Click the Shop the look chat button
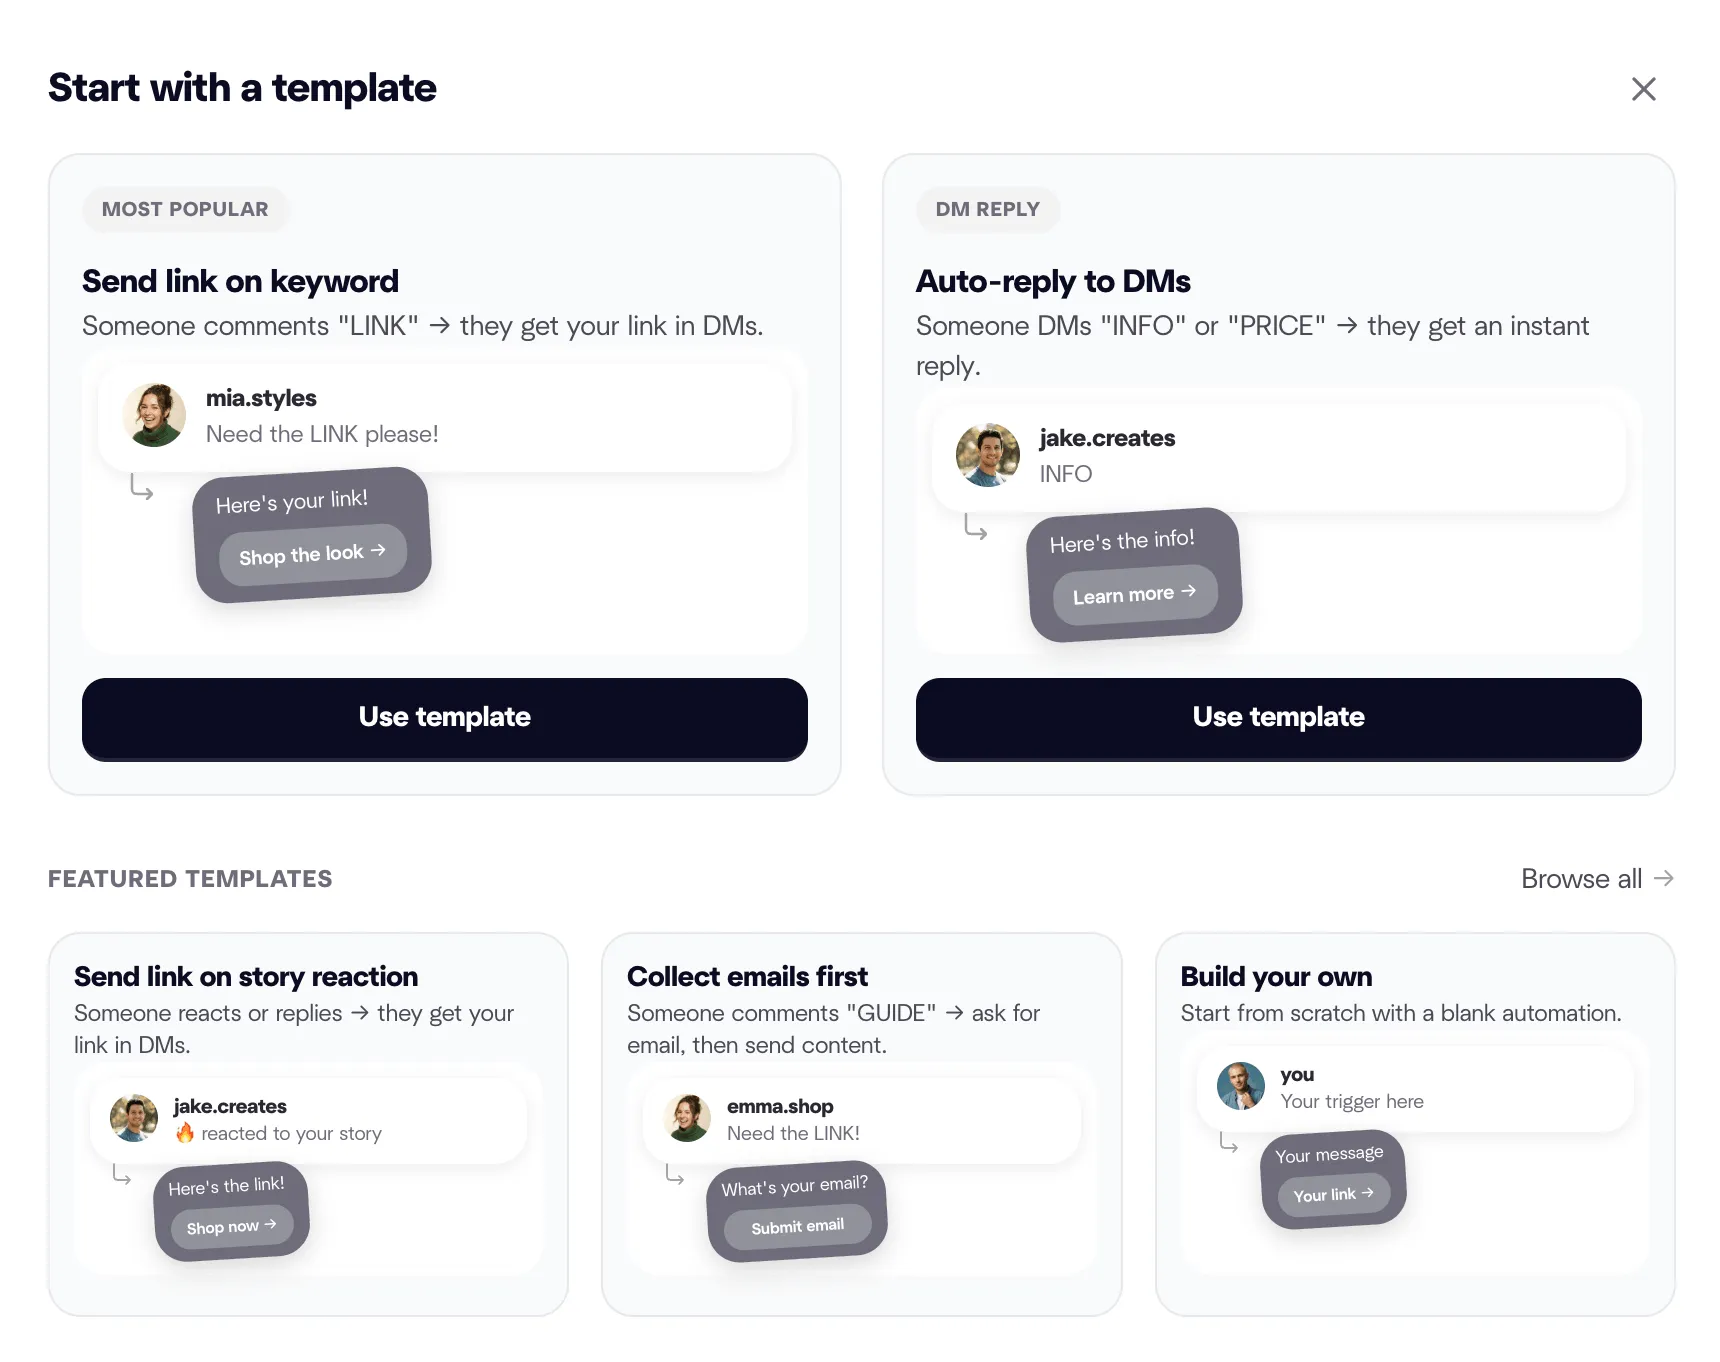Viewport: 1720px width, 1362px height. click(311, 555)
